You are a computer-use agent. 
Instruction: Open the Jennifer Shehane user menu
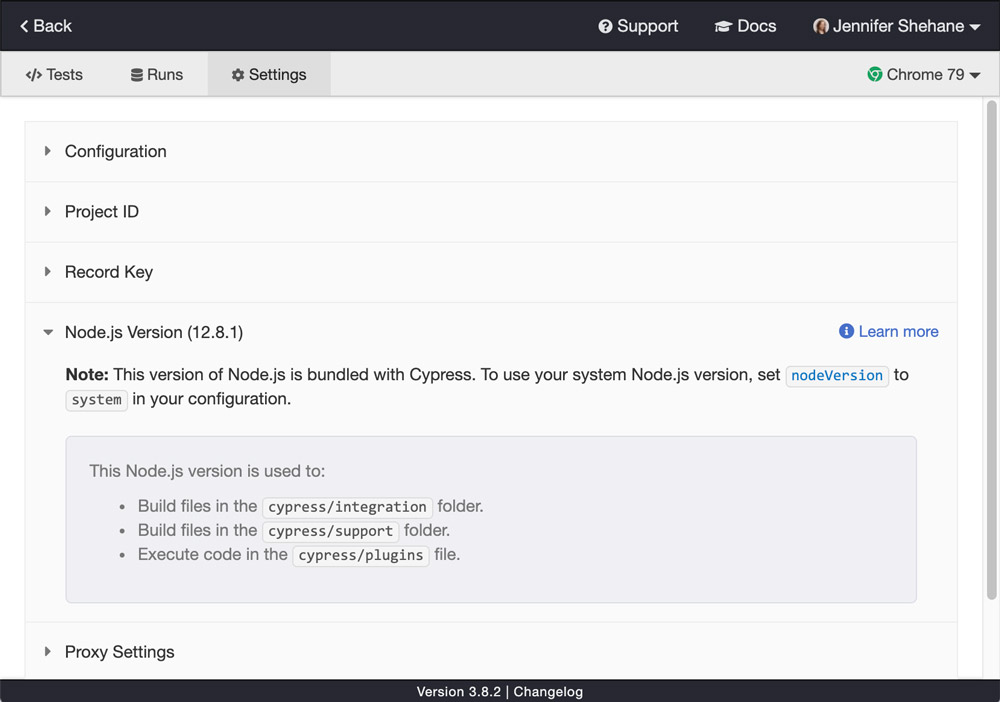[895, 25]
